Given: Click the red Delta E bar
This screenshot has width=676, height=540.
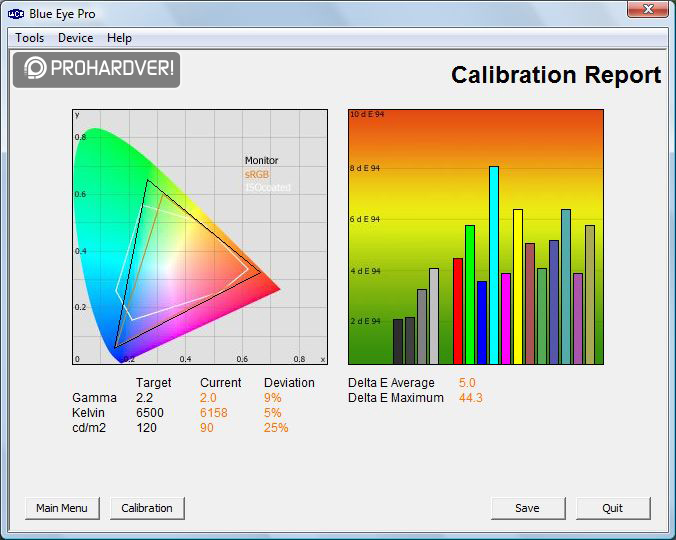Looking at the screenshot, I should (458, 311).
